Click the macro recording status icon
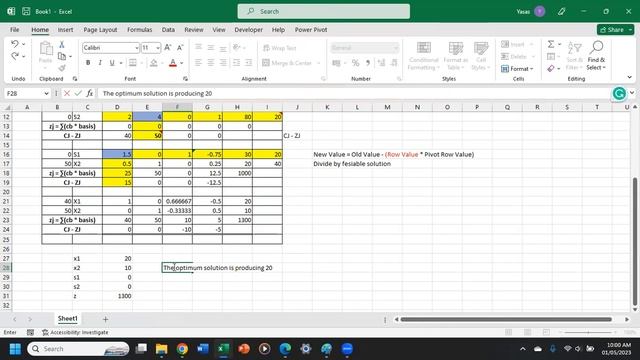 pos(30,332)
